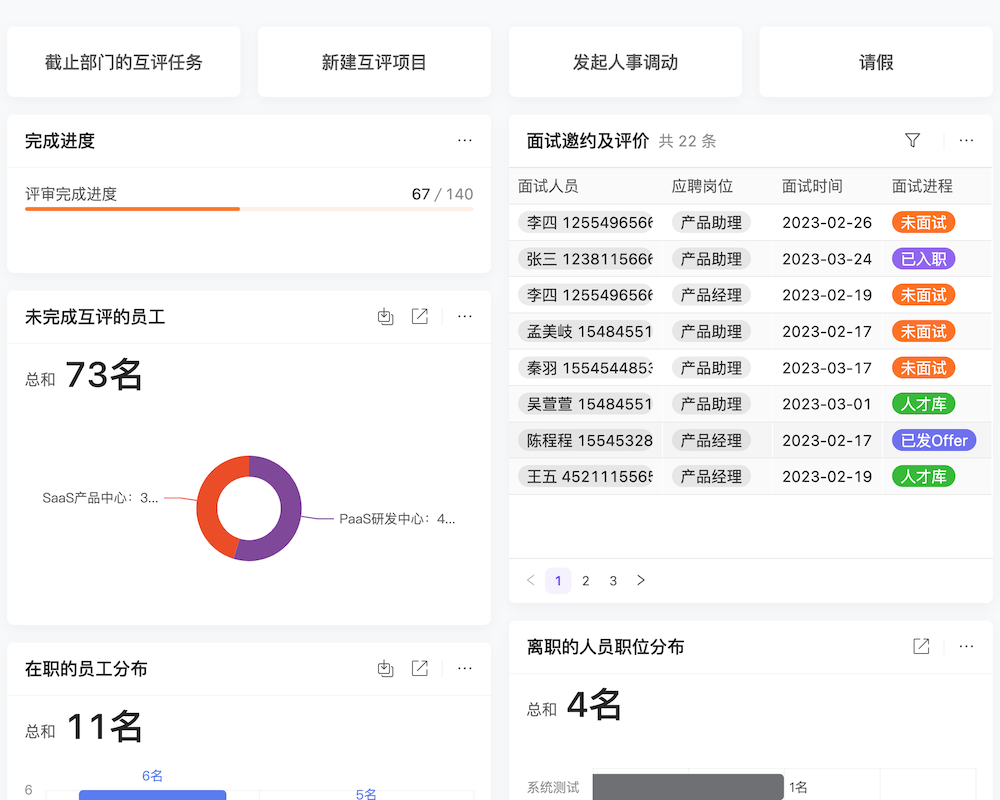Viewport: 1000px width, 800px height.
Task: Click the export icon on 在职的员工分布 panel
Action: [x=420, y=668]
